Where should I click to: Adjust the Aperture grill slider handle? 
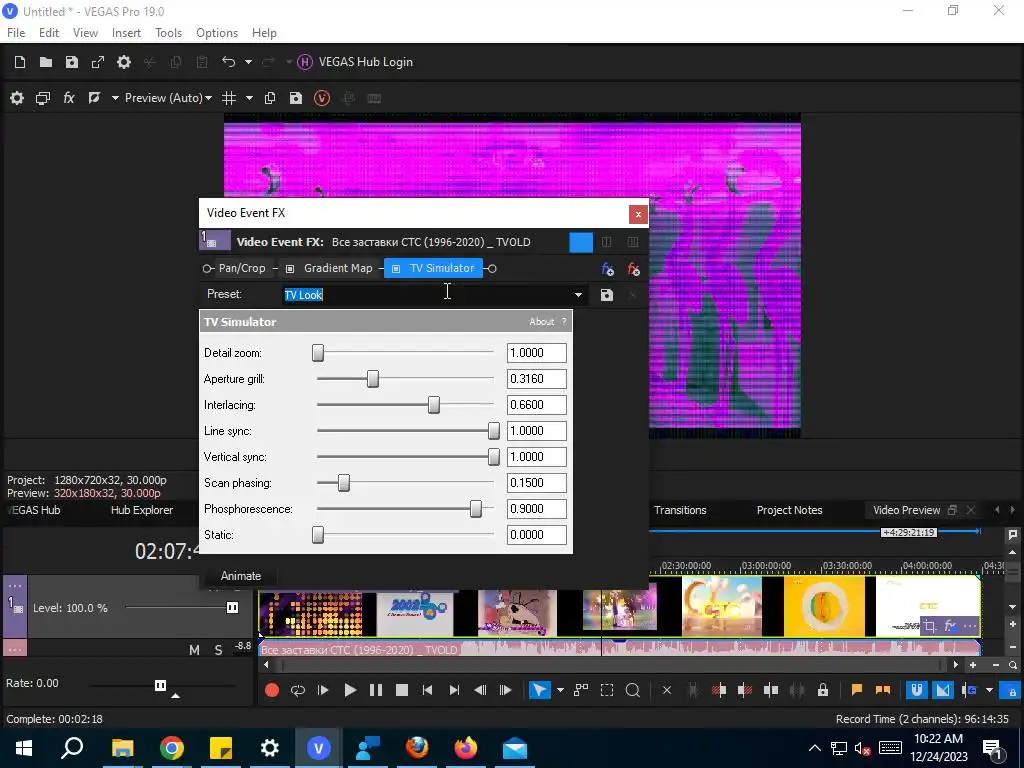pyautogui.click(x=373, y=379)
